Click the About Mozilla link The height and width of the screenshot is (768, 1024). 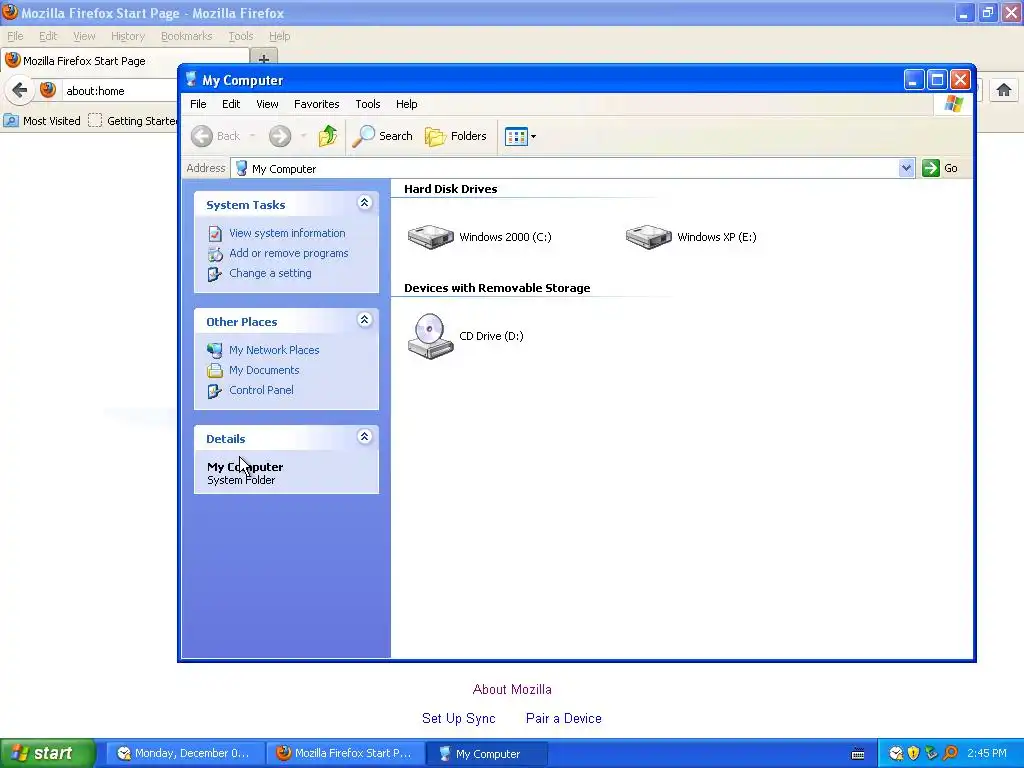(x=512, y=689)
